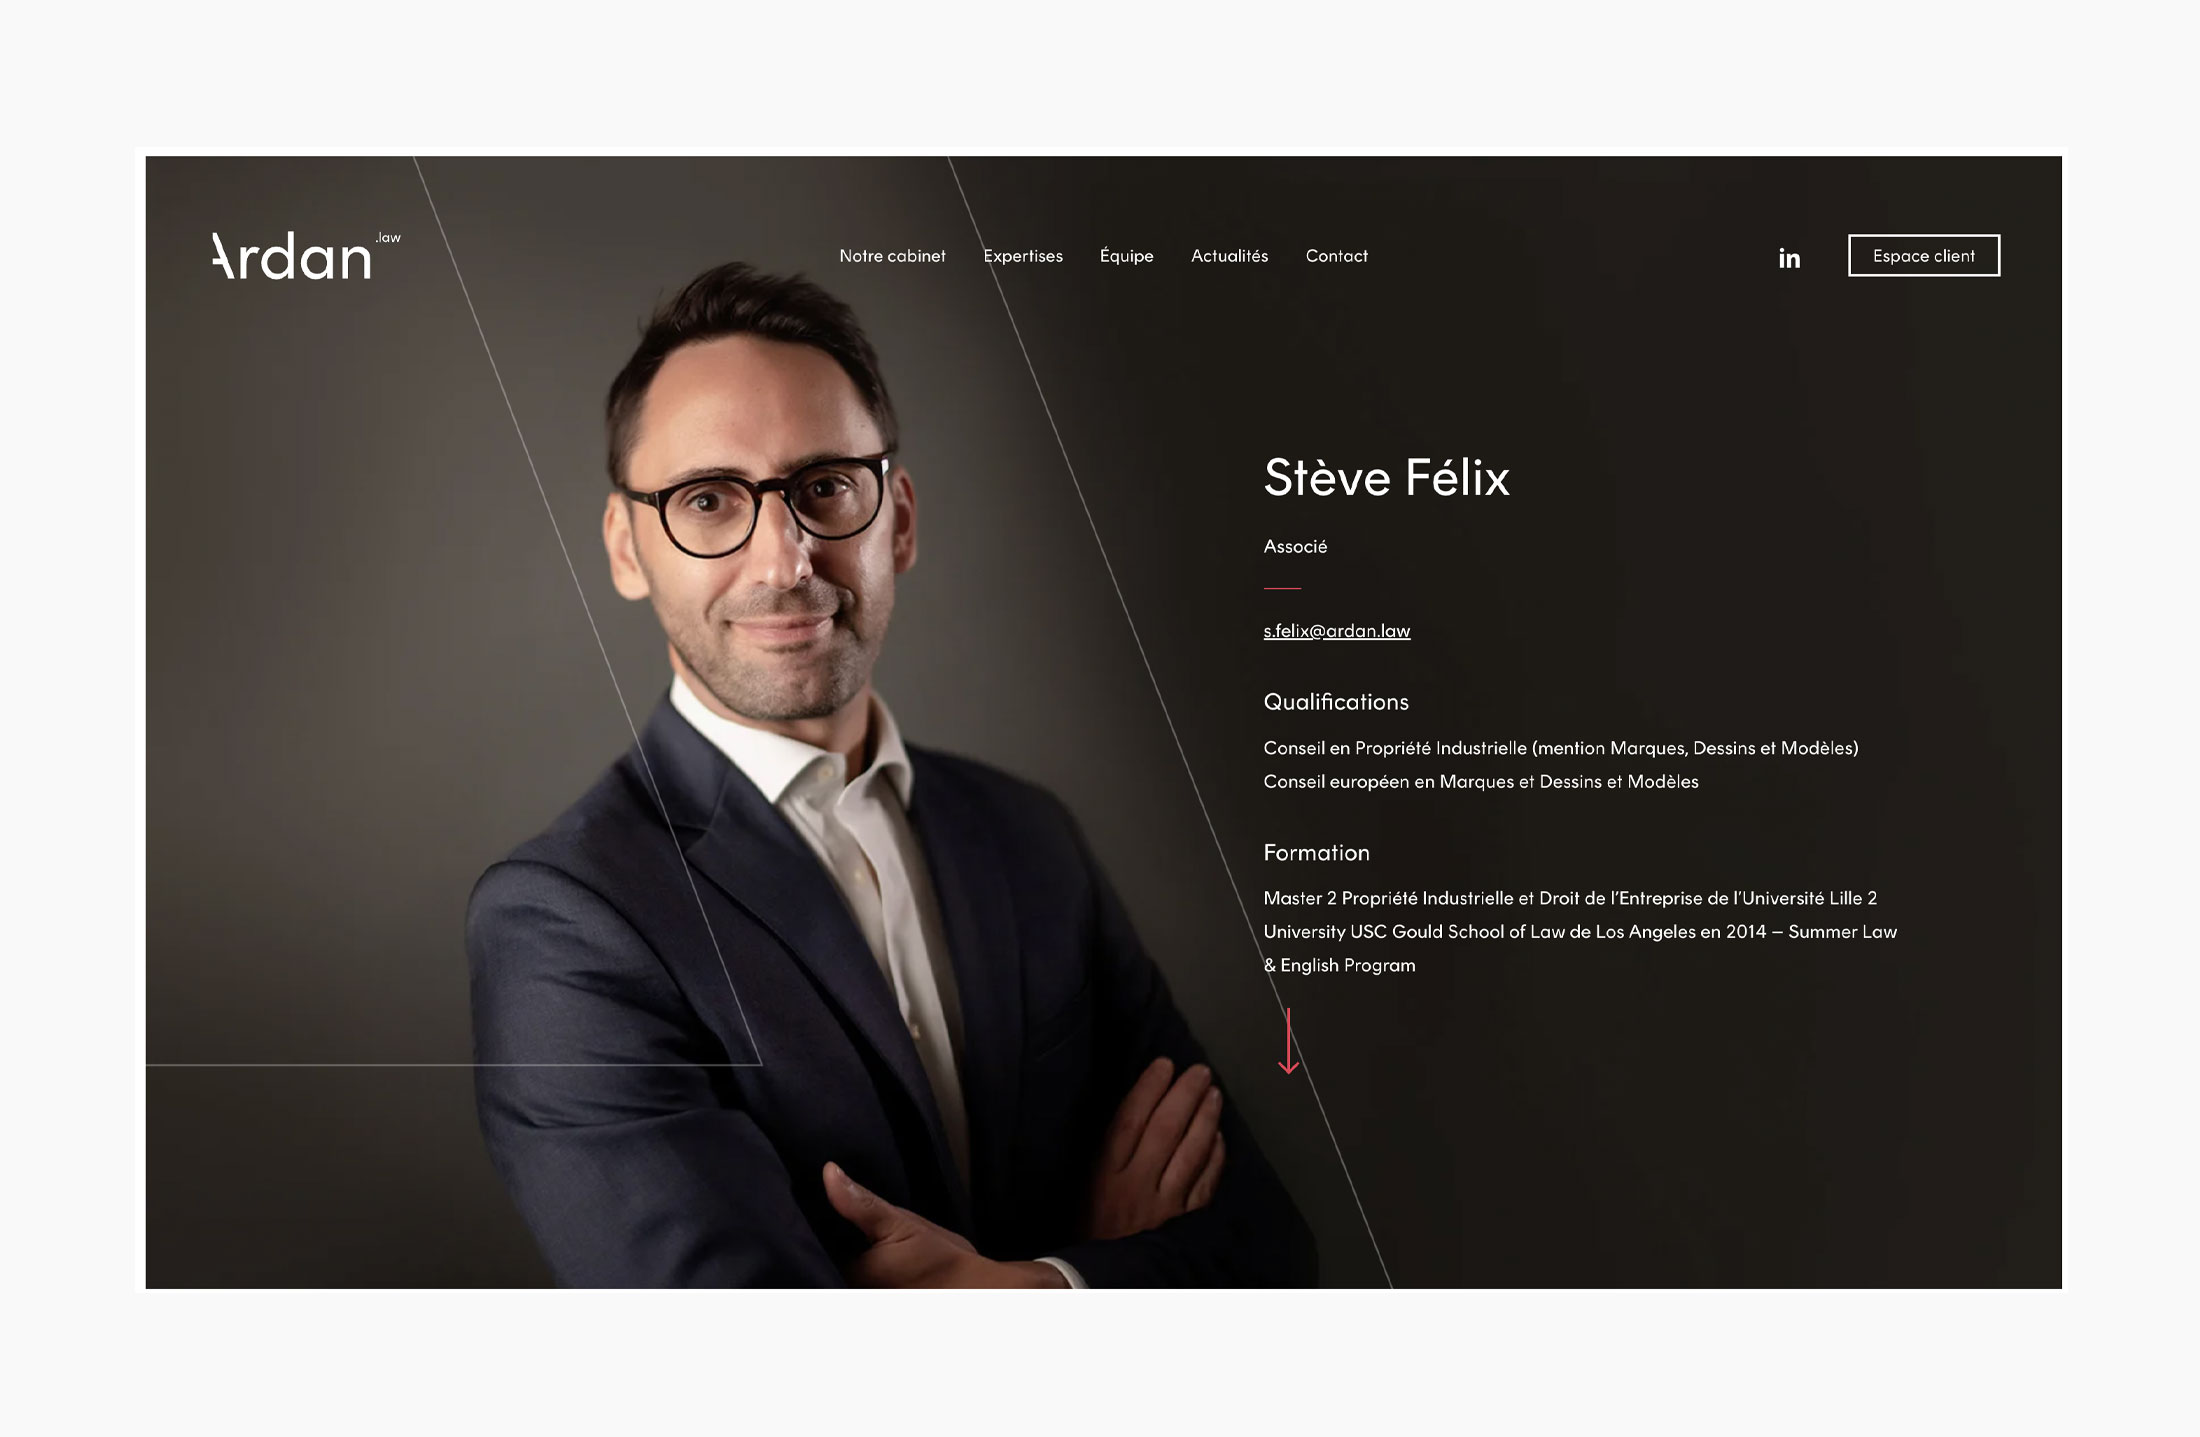
Task: Open the LinkedIn icon link
Action: coord(1789,258)
